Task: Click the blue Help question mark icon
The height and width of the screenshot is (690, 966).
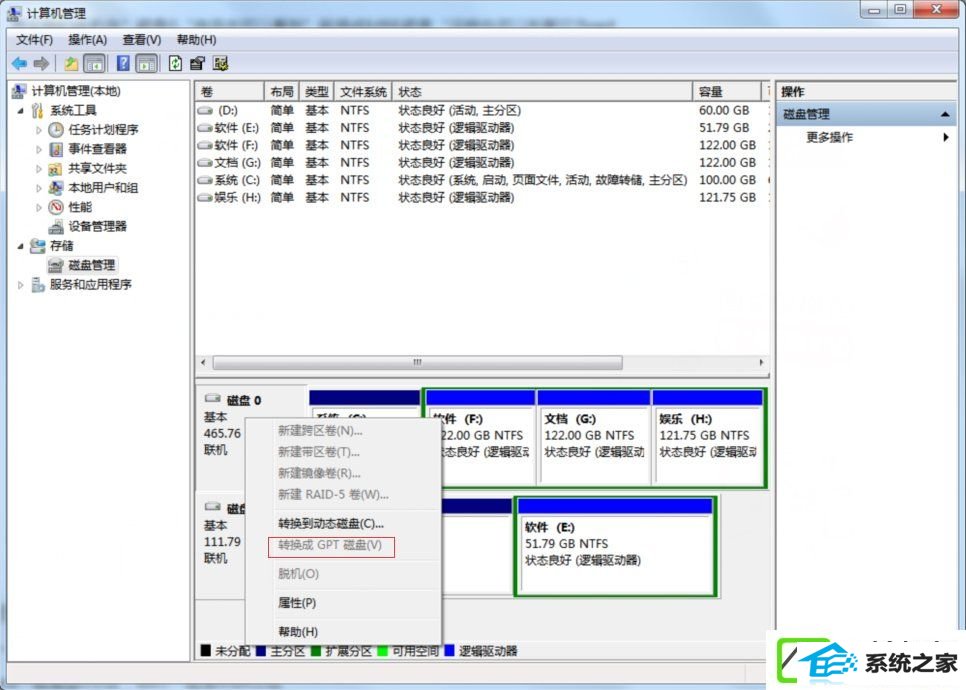Action: pos(123,63)
